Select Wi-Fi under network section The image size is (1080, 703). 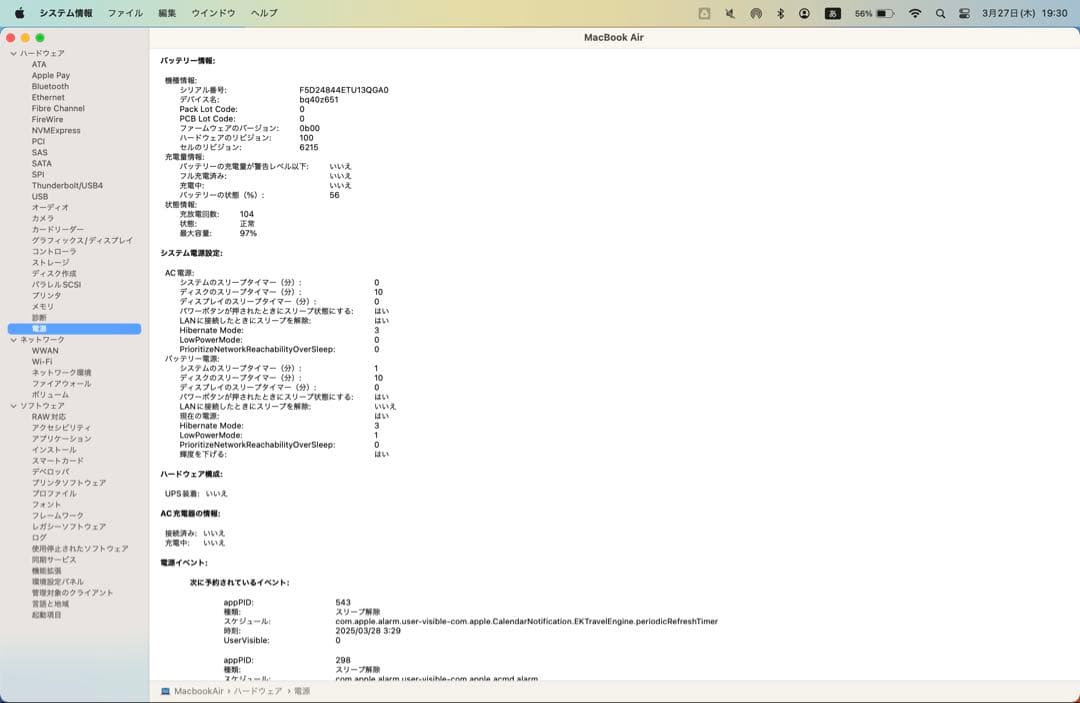pos(42,362)
